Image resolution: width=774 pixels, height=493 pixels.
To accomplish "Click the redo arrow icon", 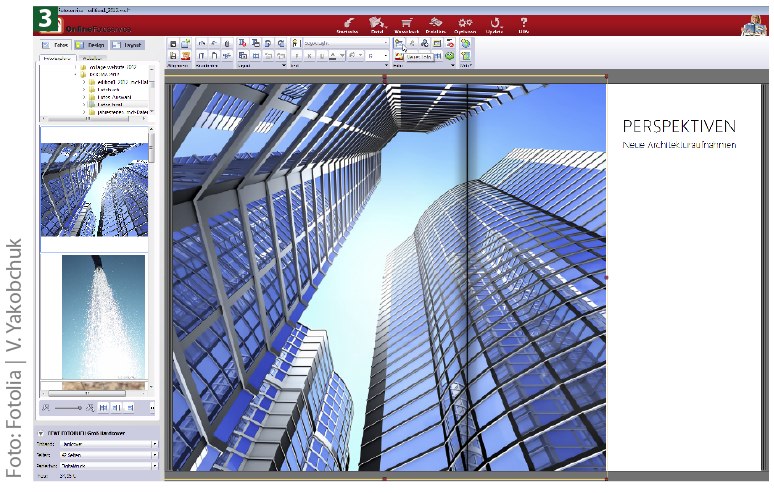I will coord(214,43).
